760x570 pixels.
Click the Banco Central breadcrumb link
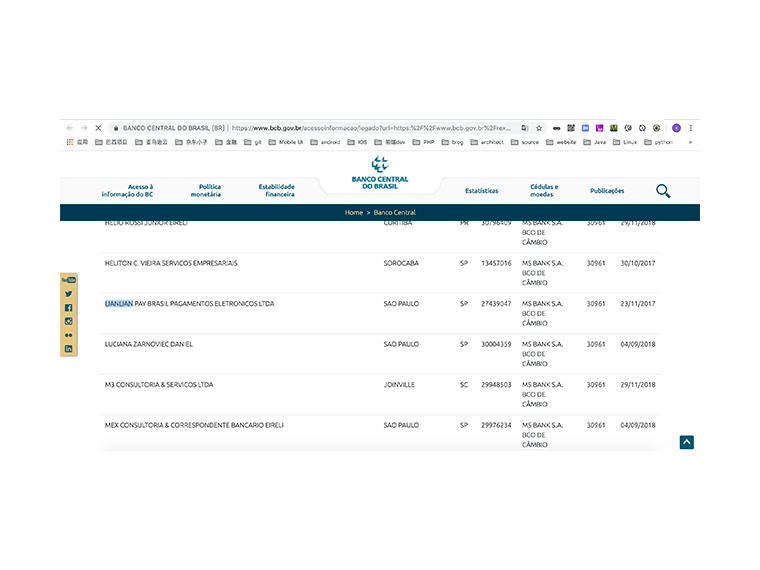coord(395,212)
